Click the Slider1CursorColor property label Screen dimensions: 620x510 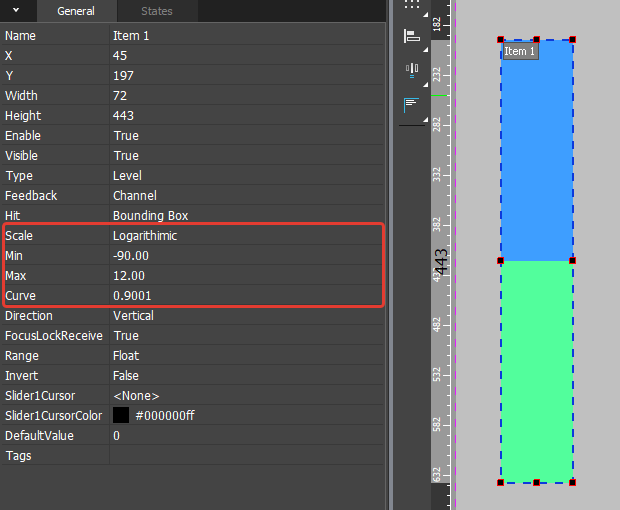(53, 416)
